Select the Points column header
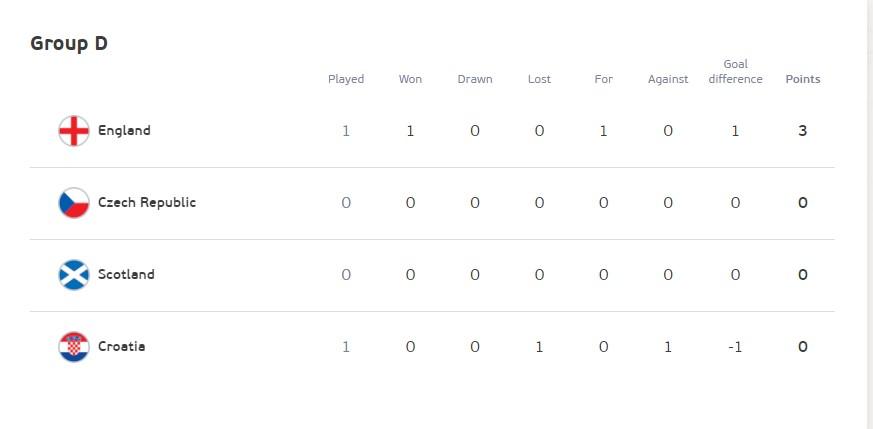 [x=803, y=79]
